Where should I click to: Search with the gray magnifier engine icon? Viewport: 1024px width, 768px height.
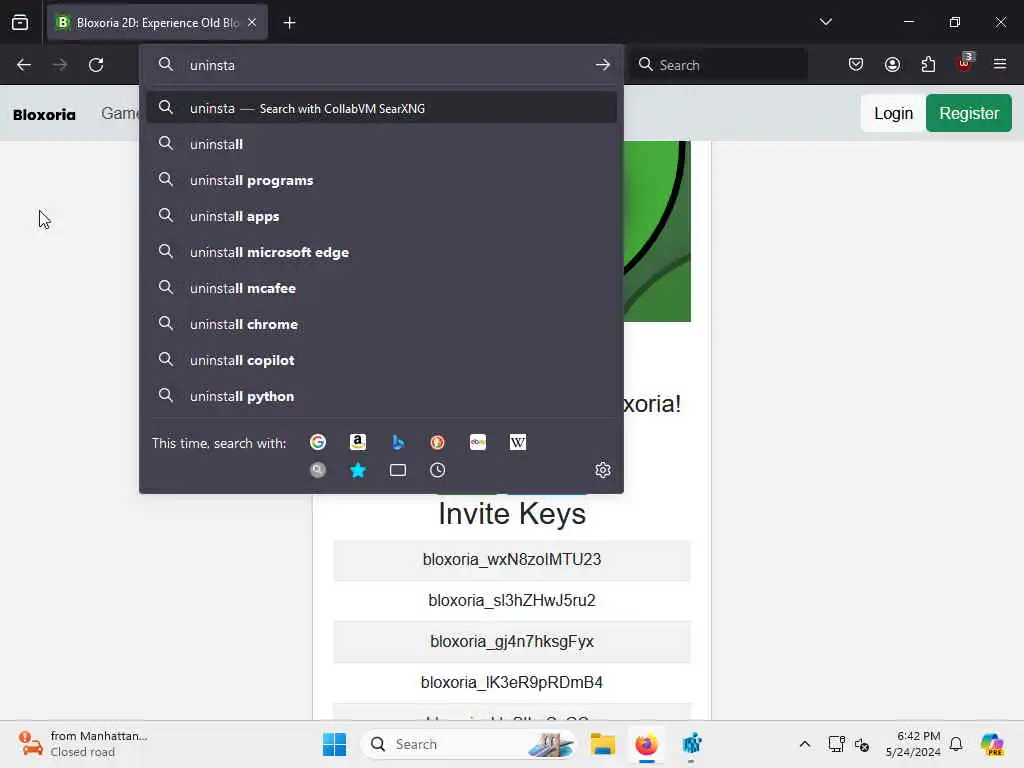(x=318, y=470)
